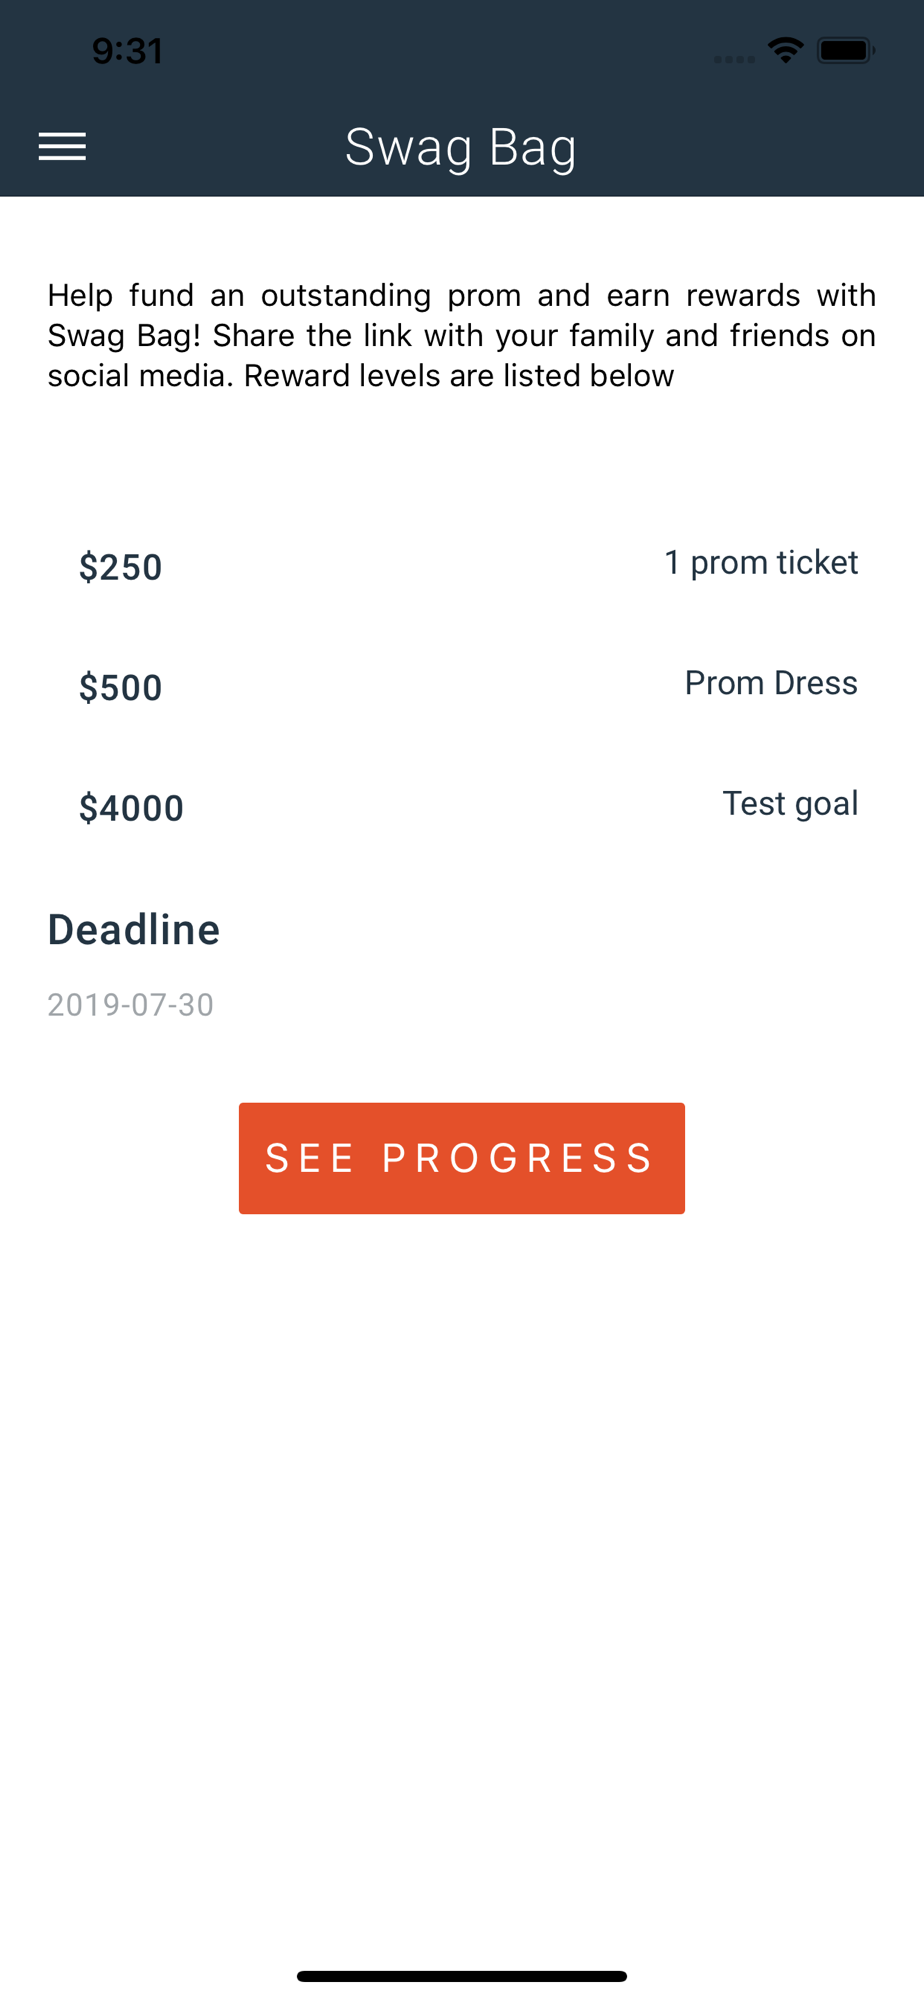Tap the 2019-07-30 deadline date
This screenshot has height=2000, width=924.
(131, 1005)
